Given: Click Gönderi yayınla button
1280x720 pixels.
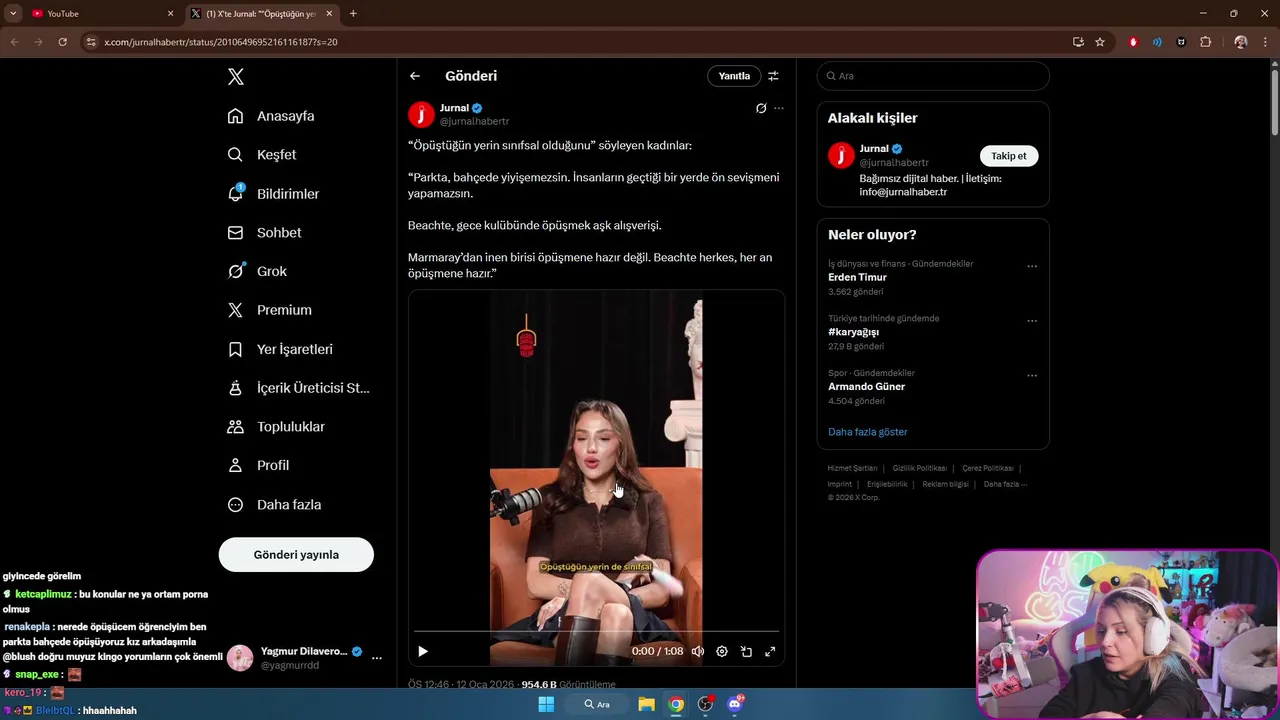Looking at the screenshot, I should pyautogui.click(x=296, y=555).
